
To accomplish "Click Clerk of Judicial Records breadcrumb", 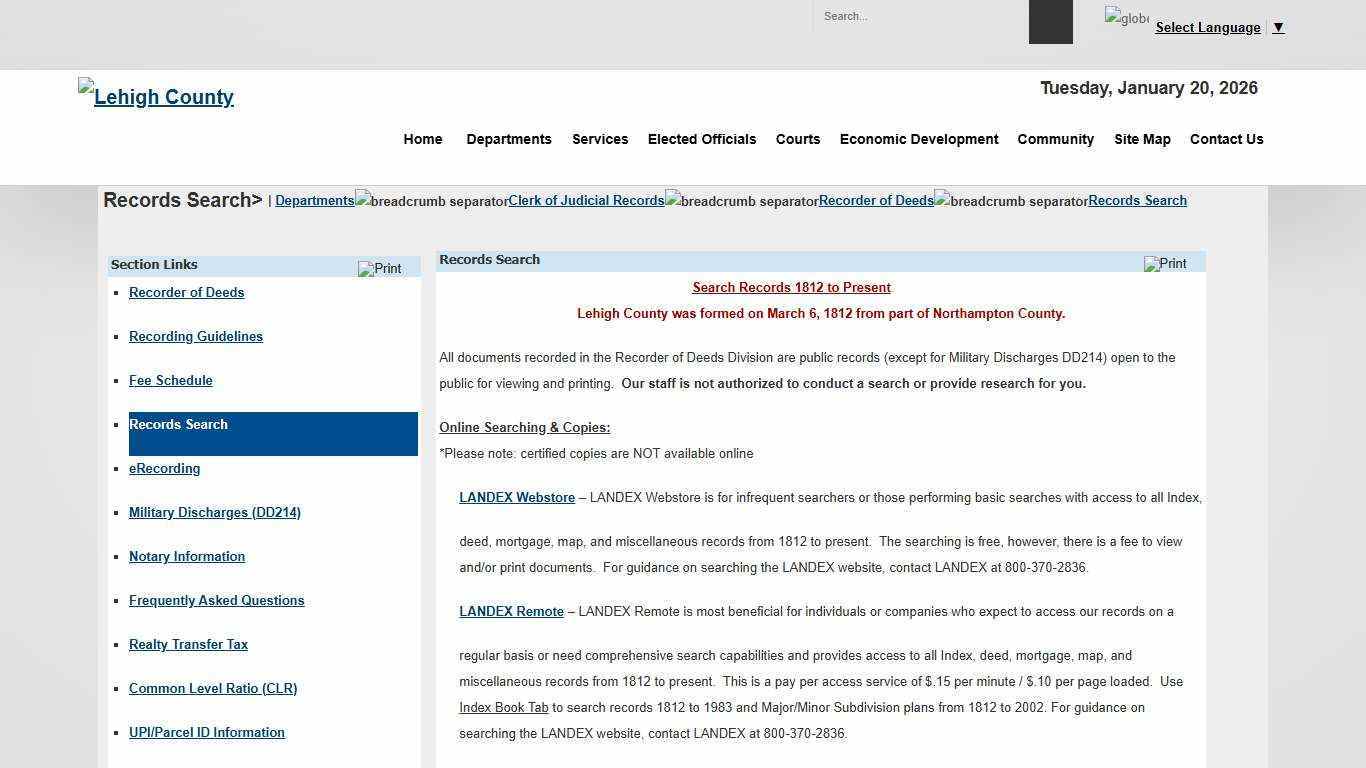I will [586, 200].
